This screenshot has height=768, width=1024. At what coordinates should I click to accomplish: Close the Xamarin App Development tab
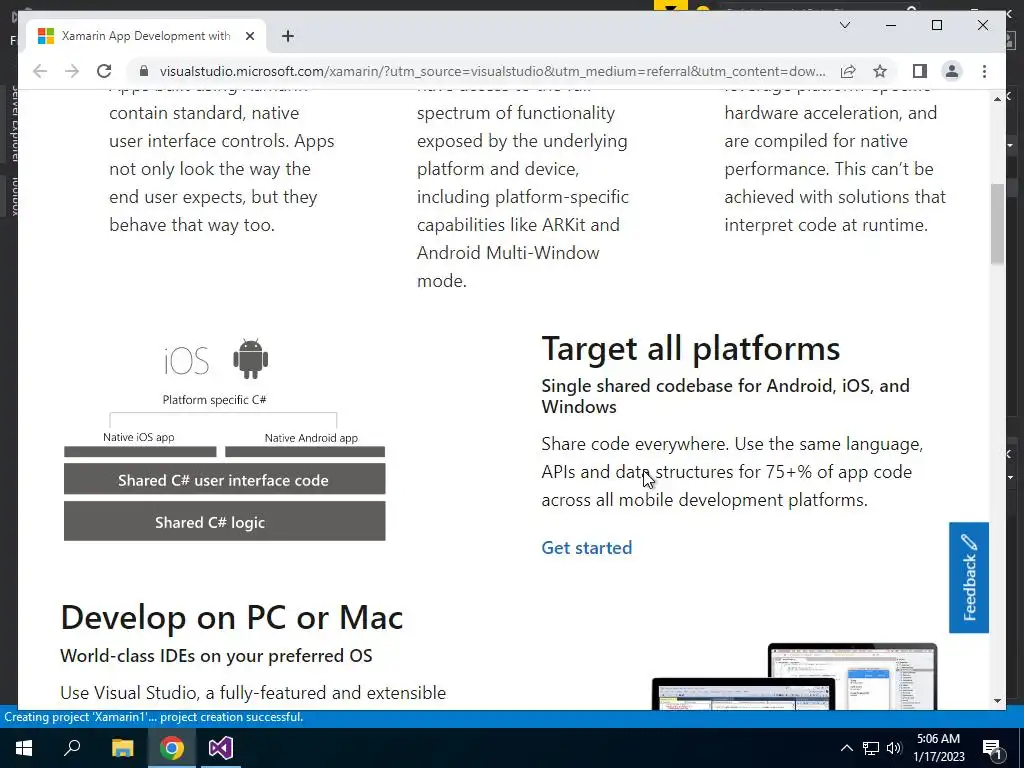[x=249, y=36]
